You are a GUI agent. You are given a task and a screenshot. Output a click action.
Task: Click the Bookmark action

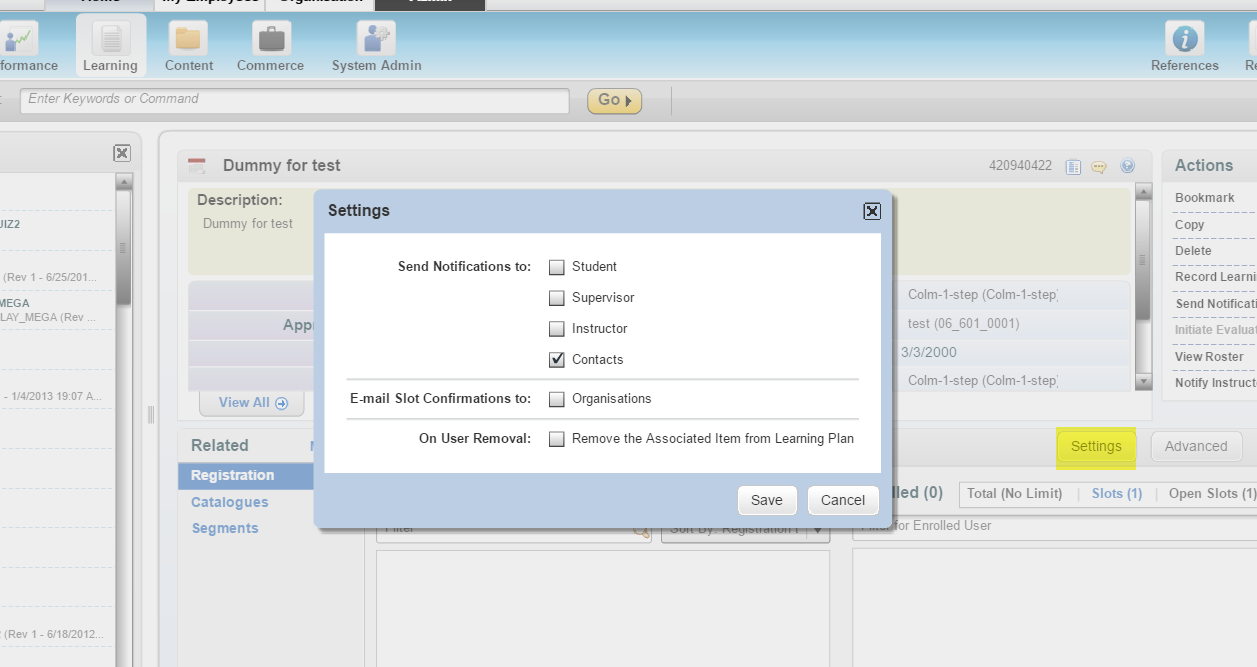(x=1205, y=198)
